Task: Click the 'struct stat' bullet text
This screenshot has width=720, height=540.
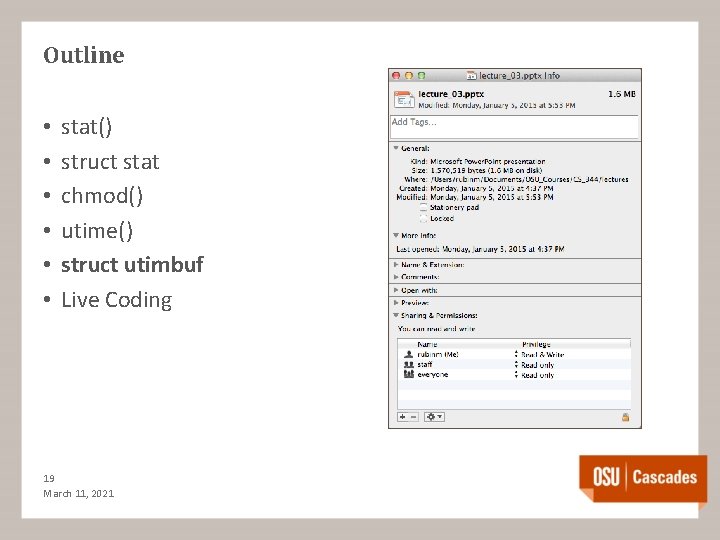Action: pyautogui.click(x=110, y=162)
